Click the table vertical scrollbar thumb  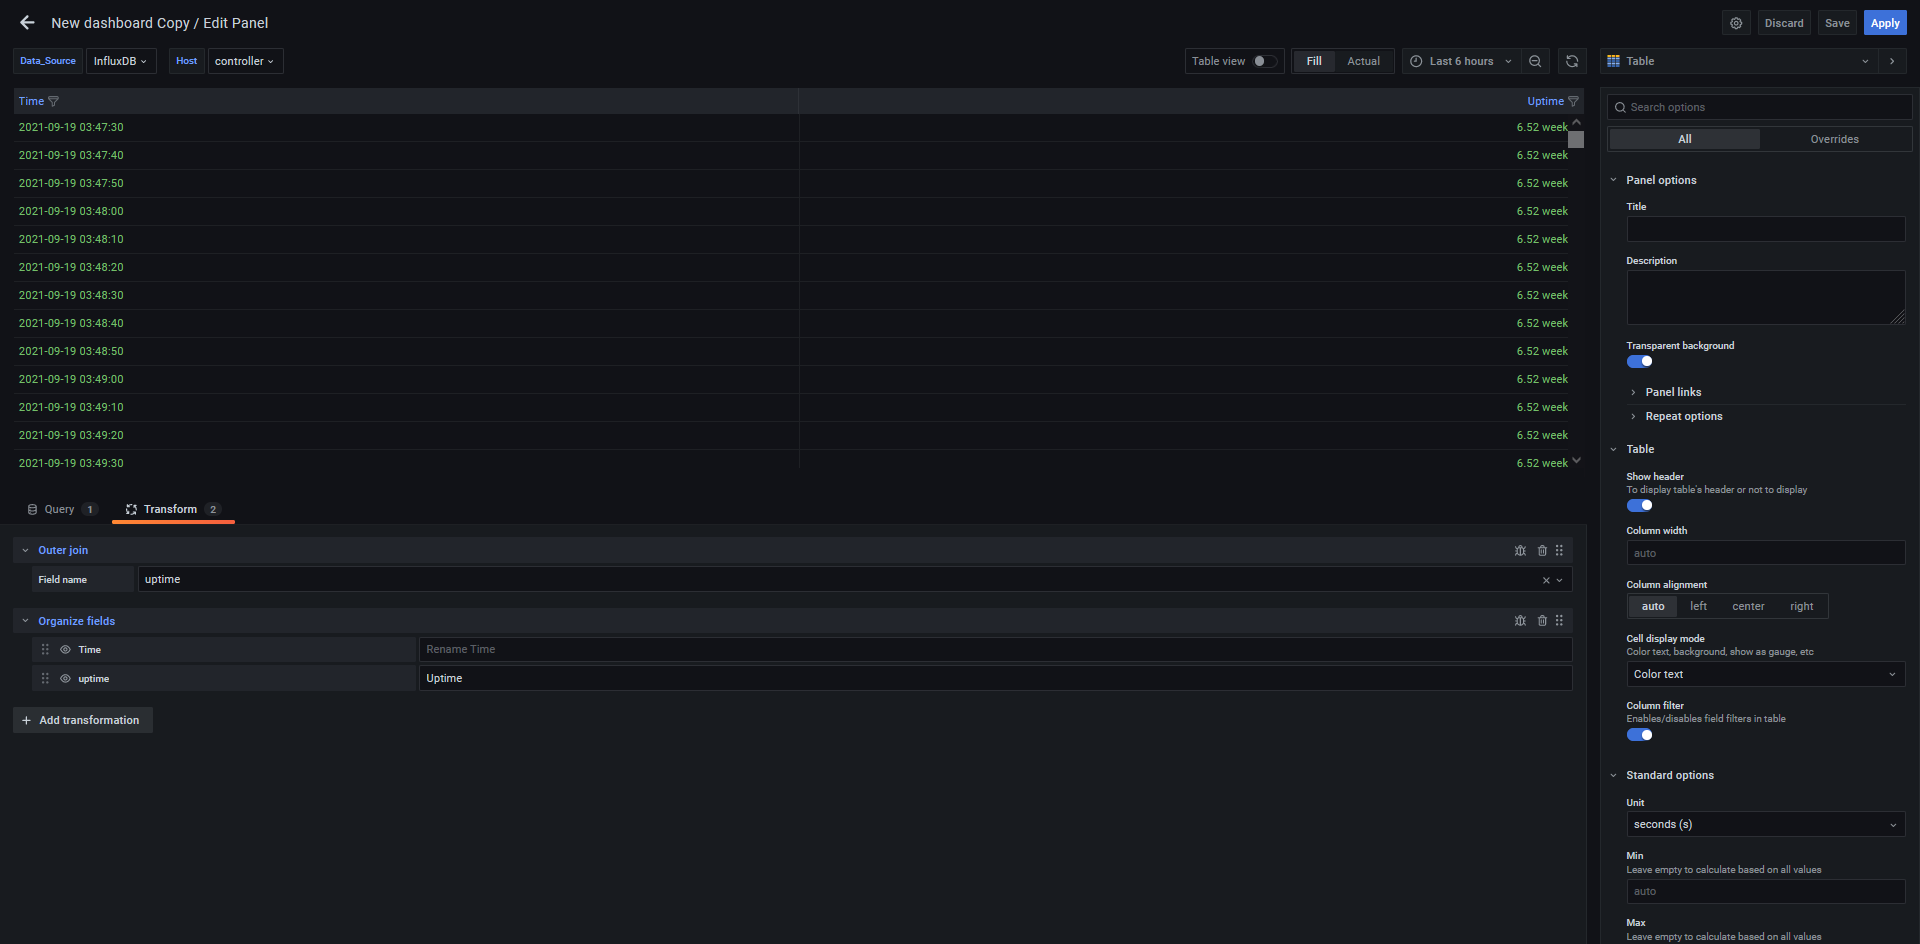[1576, 140]
